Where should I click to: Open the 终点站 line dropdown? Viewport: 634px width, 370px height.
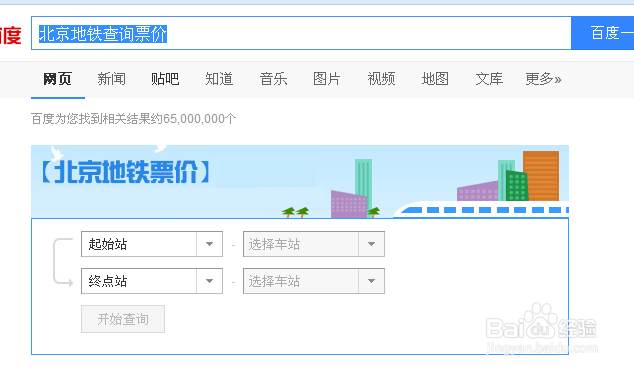(x=152, y=281)
